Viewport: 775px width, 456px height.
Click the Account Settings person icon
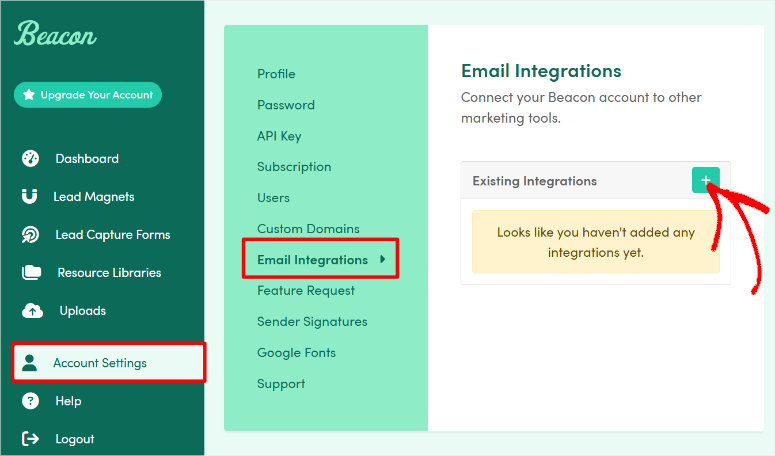pos(30,363)
